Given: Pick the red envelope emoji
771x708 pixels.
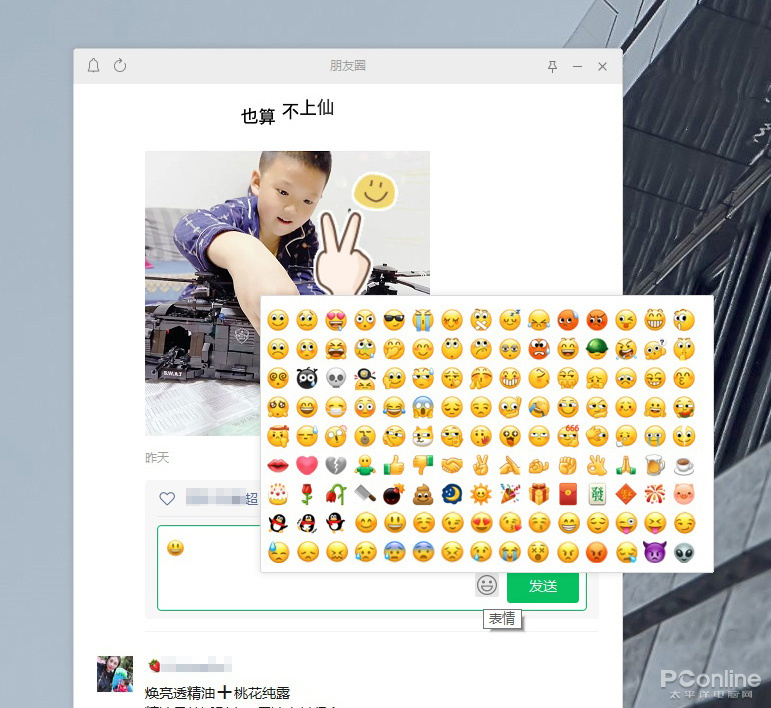Looking at the screenshot, I should click(x=568, y=494).
